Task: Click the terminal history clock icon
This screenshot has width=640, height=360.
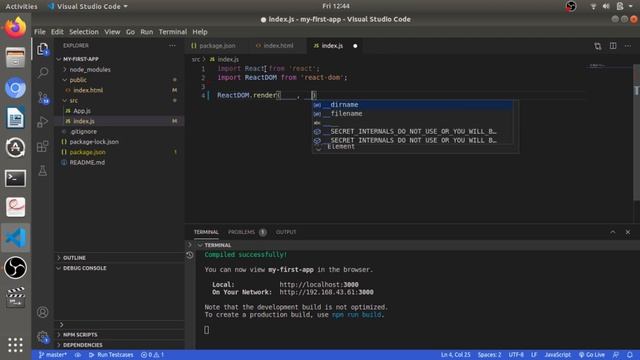Action: (190, 255)
